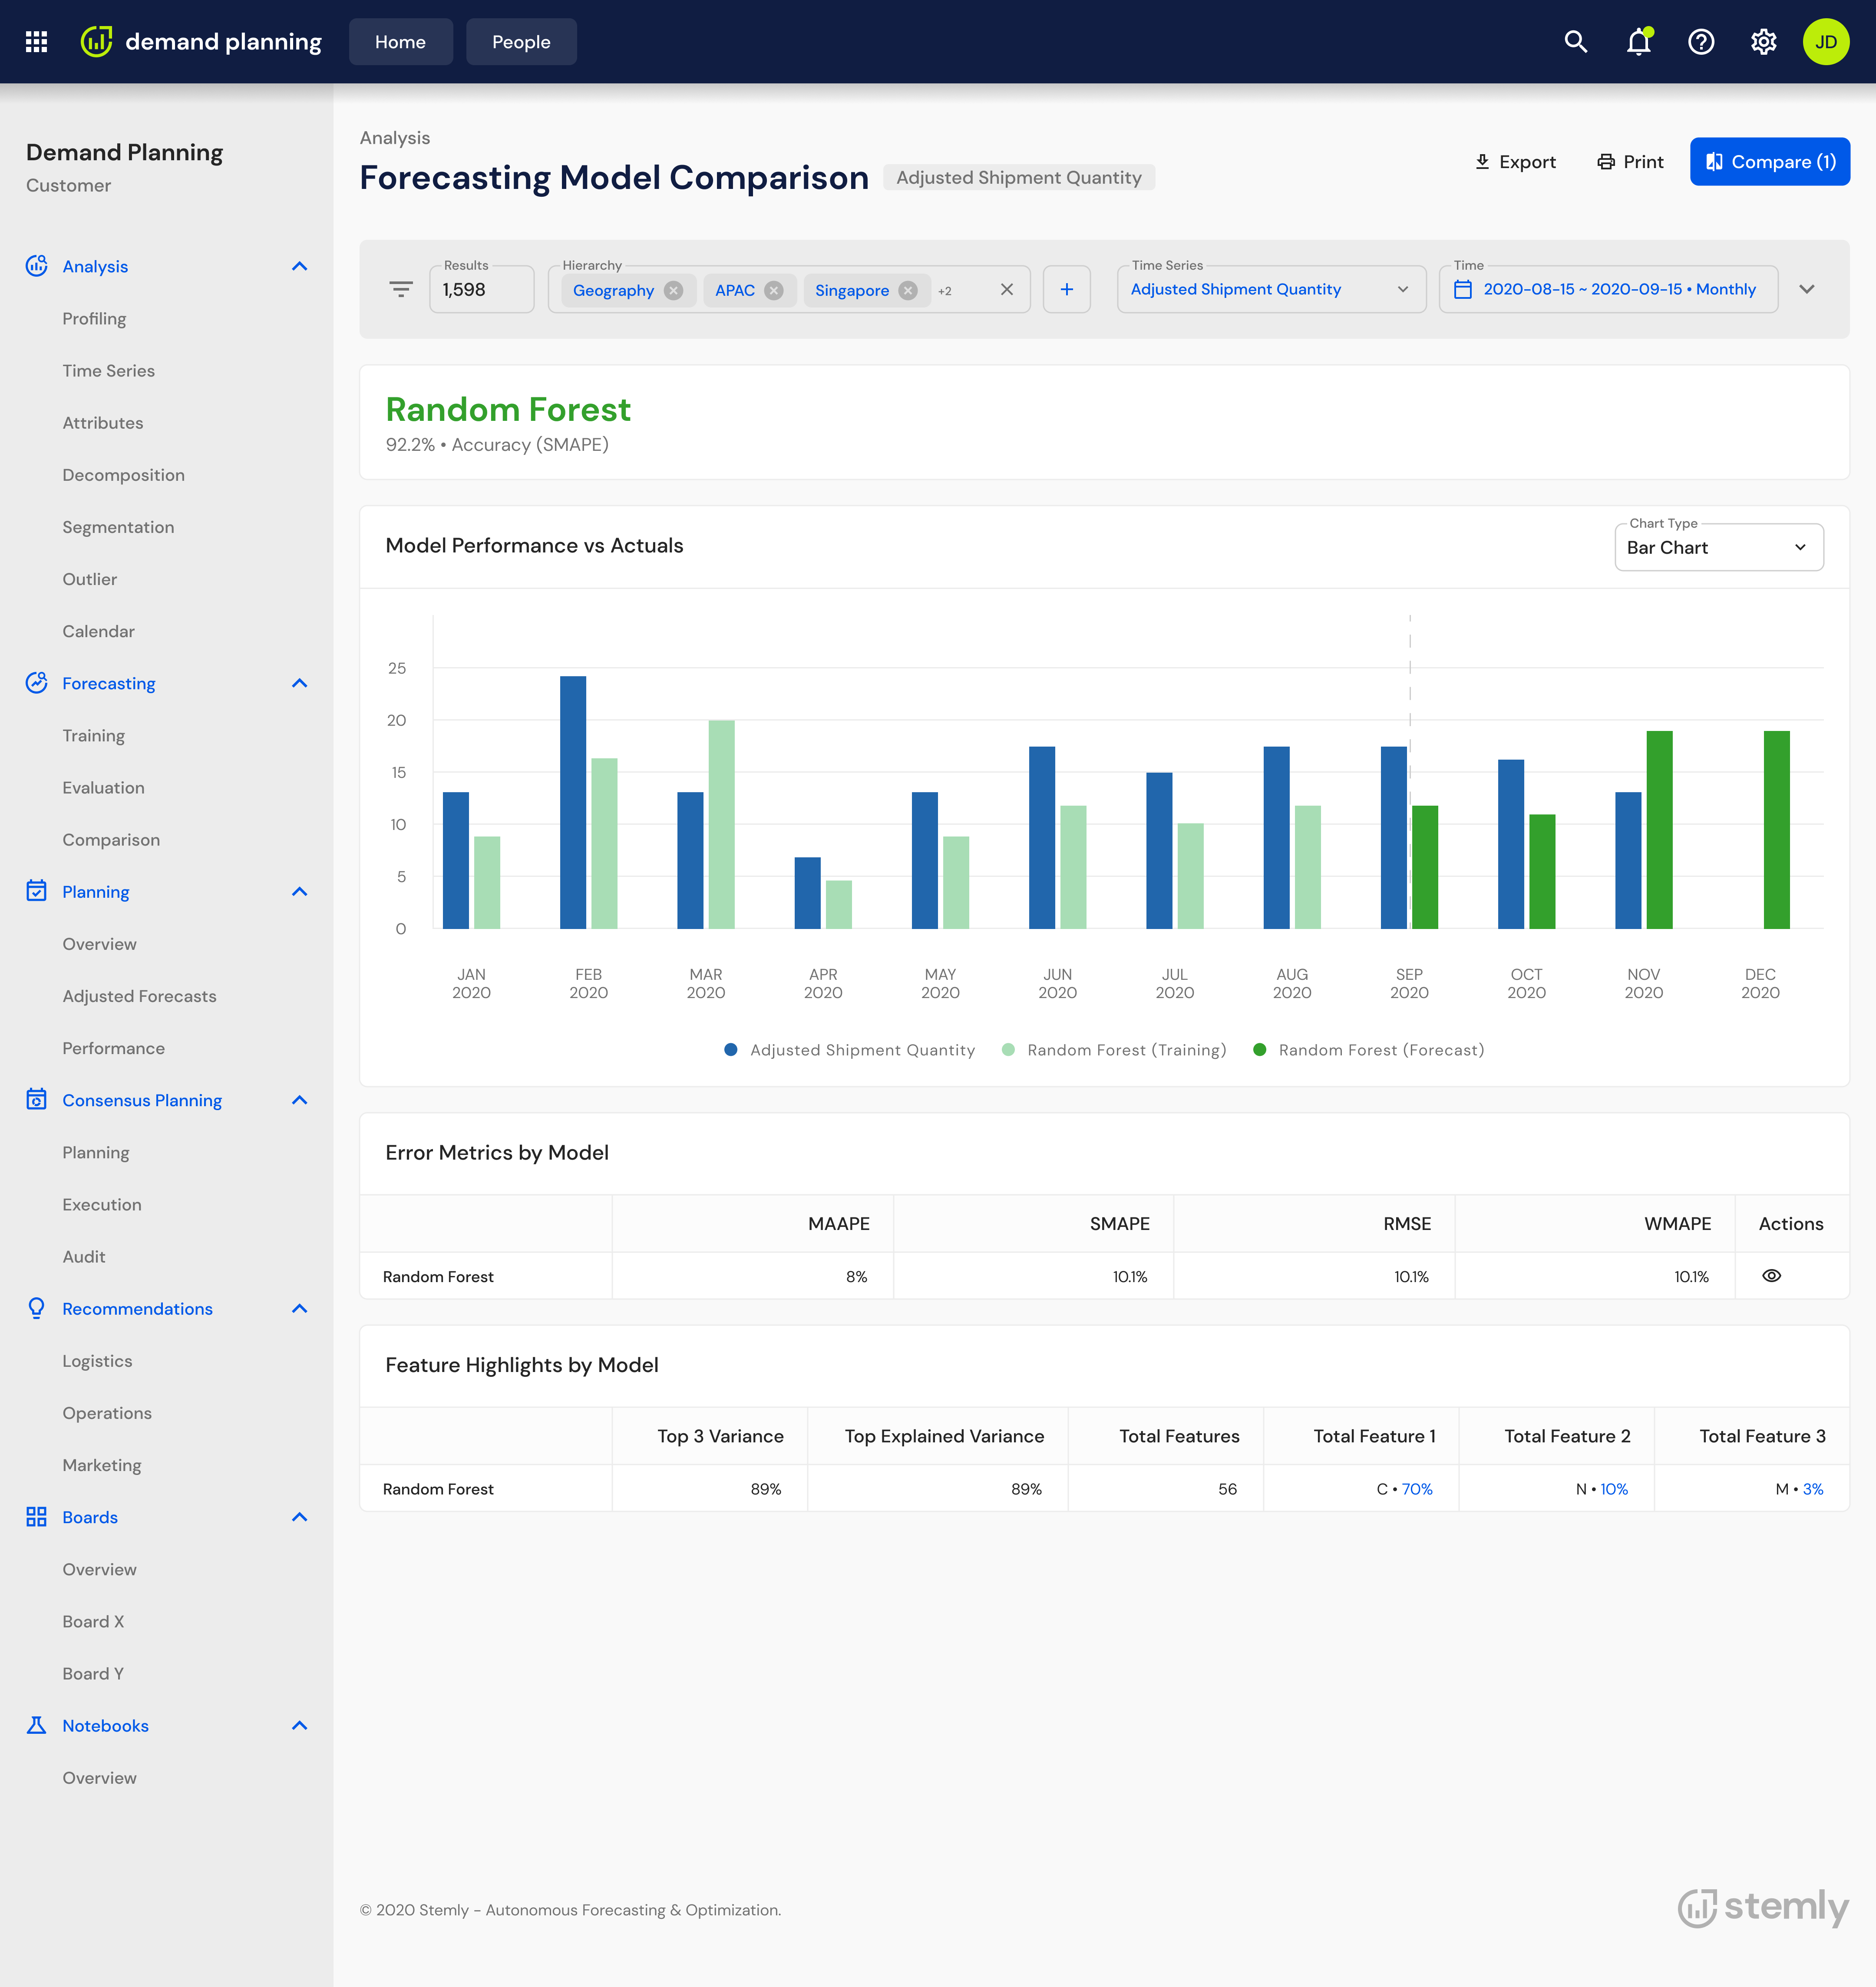Open Marketing under Recommendations

(102, 1465)
